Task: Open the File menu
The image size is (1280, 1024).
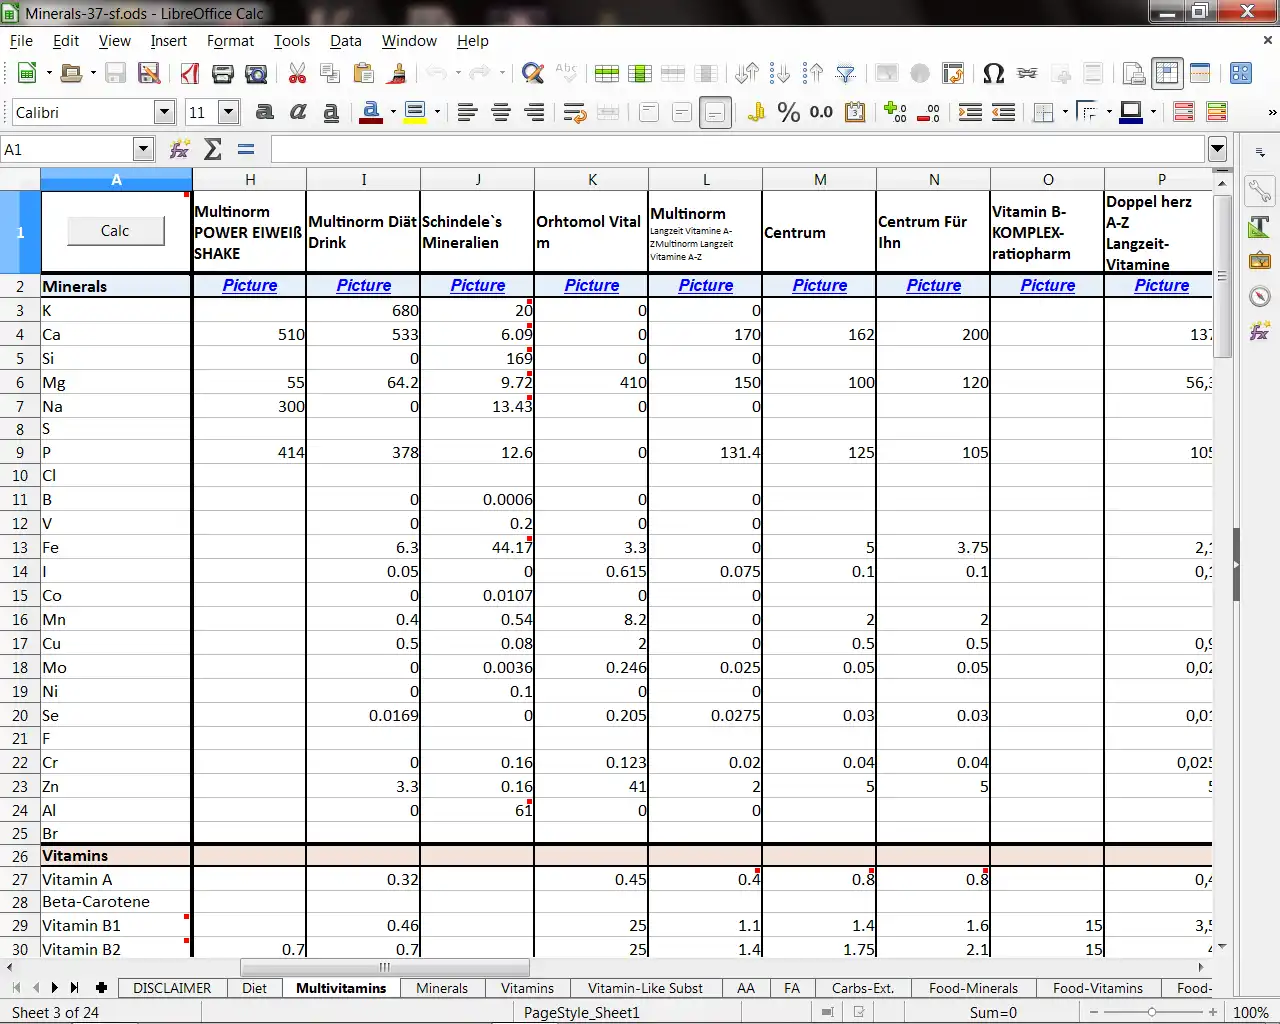Action: coord(21,41)
